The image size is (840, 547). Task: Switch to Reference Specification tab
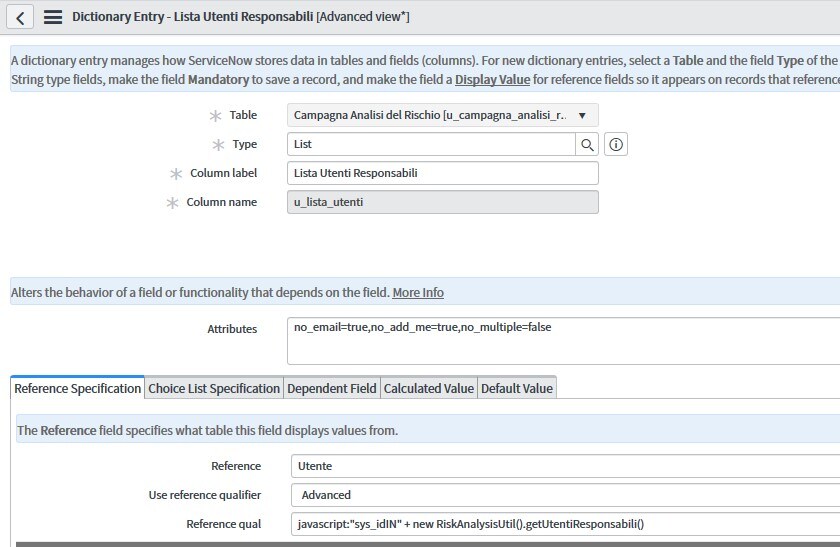[77, 388]
